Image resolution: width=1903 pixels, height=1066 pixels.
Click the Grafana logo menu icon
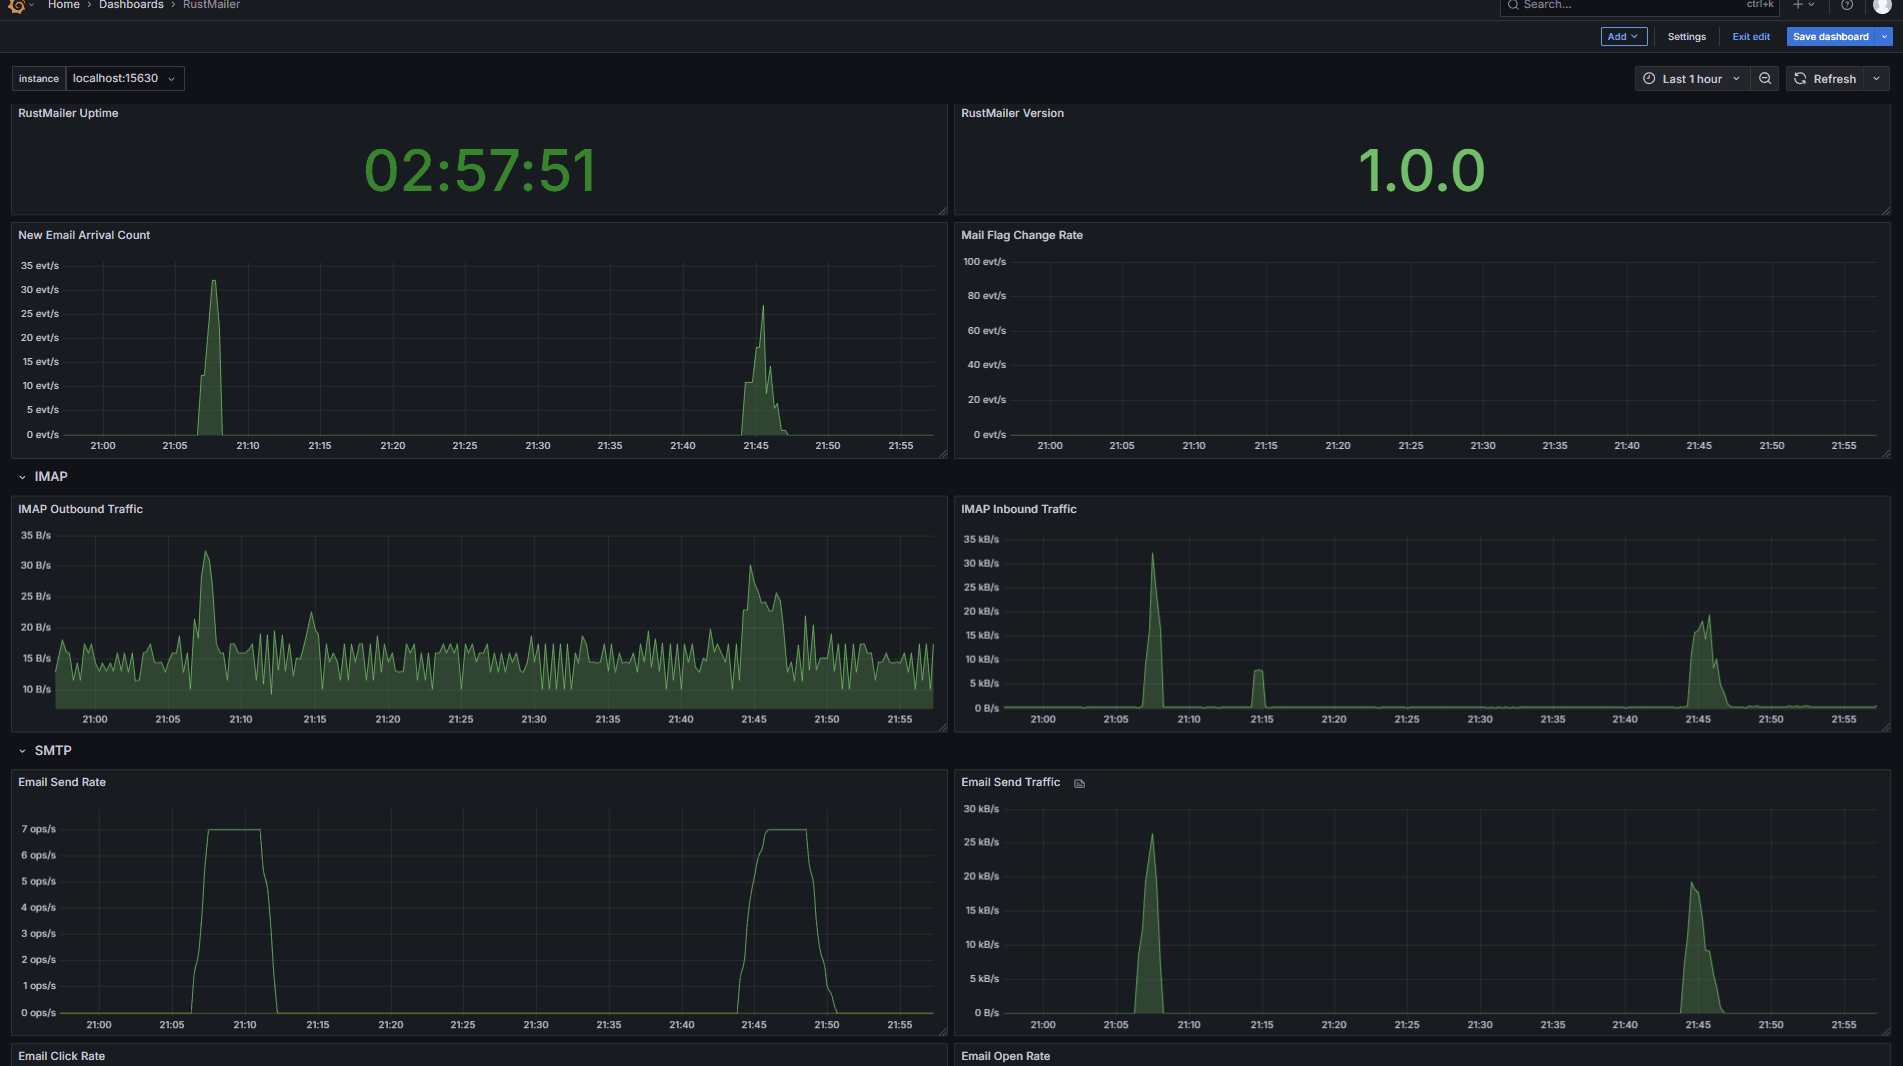[x=16, y=5]
